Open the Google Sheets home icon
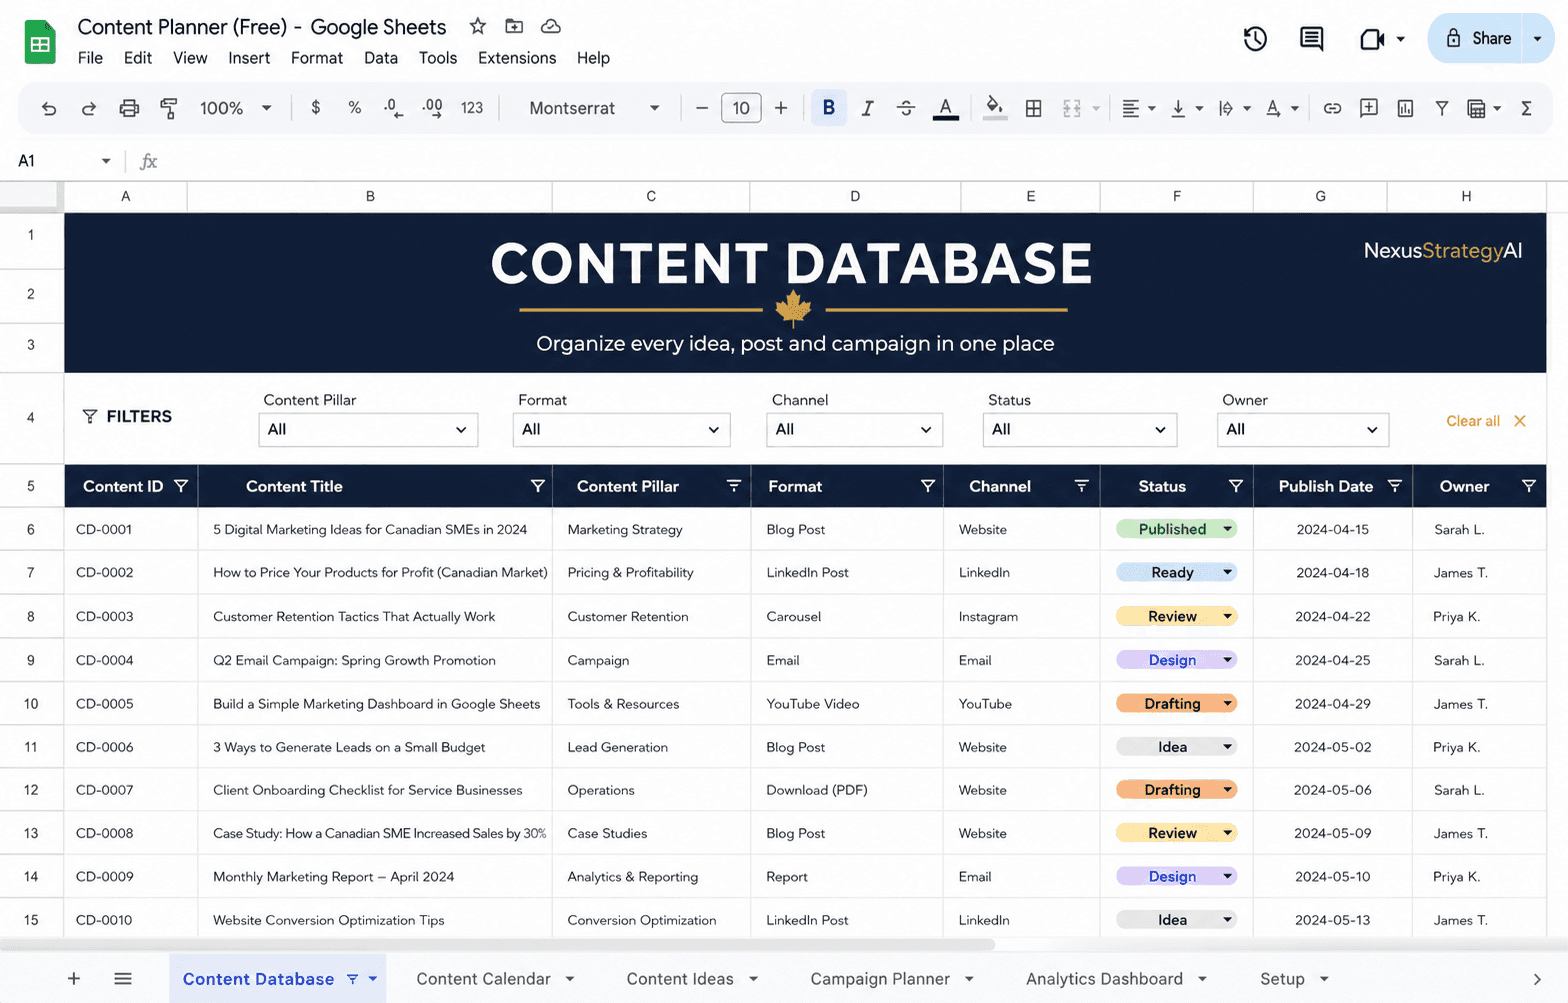Screen dimensions: 1568x1003 40,42
